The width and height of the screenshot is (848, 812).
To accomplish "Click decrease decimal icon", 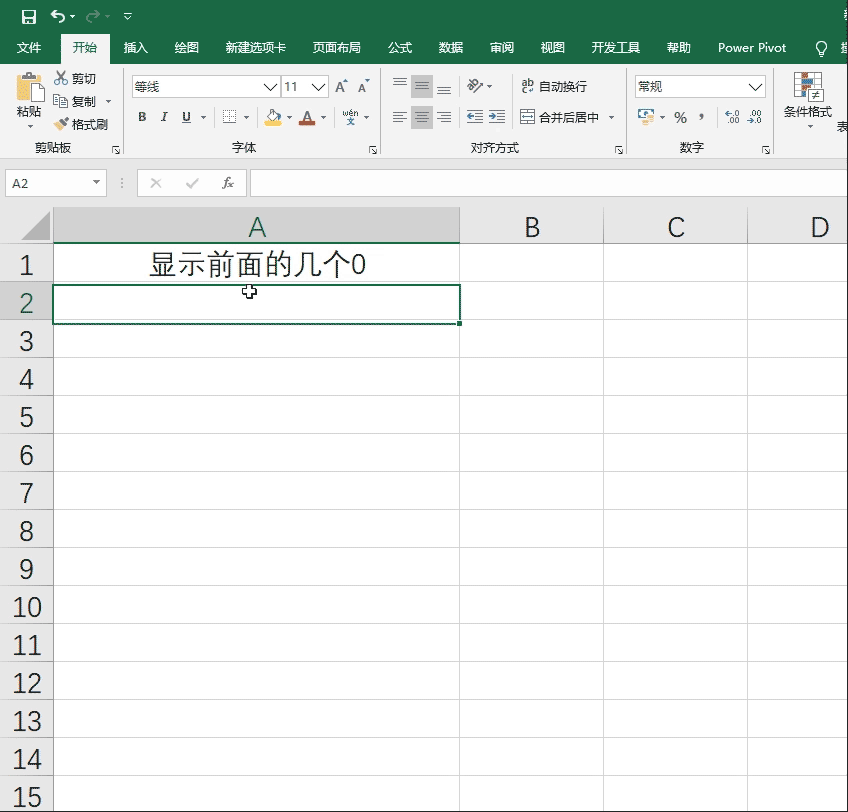I will click(x=754, y=117).
